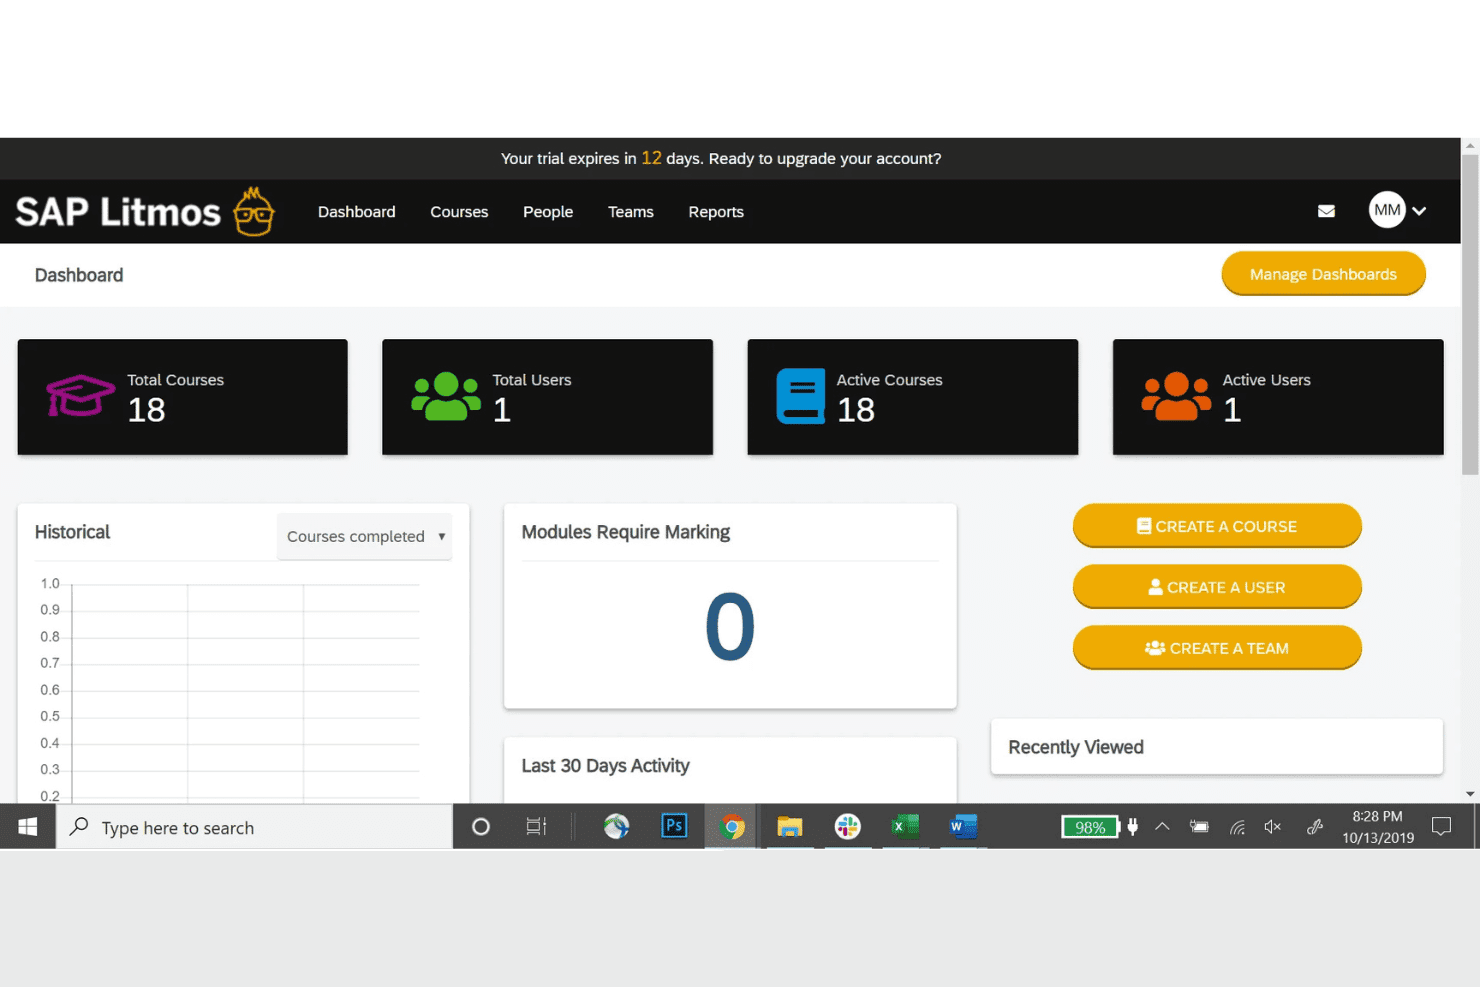
Task: Click the Last 30 Days Activity heading
Action: coord(605,766)
